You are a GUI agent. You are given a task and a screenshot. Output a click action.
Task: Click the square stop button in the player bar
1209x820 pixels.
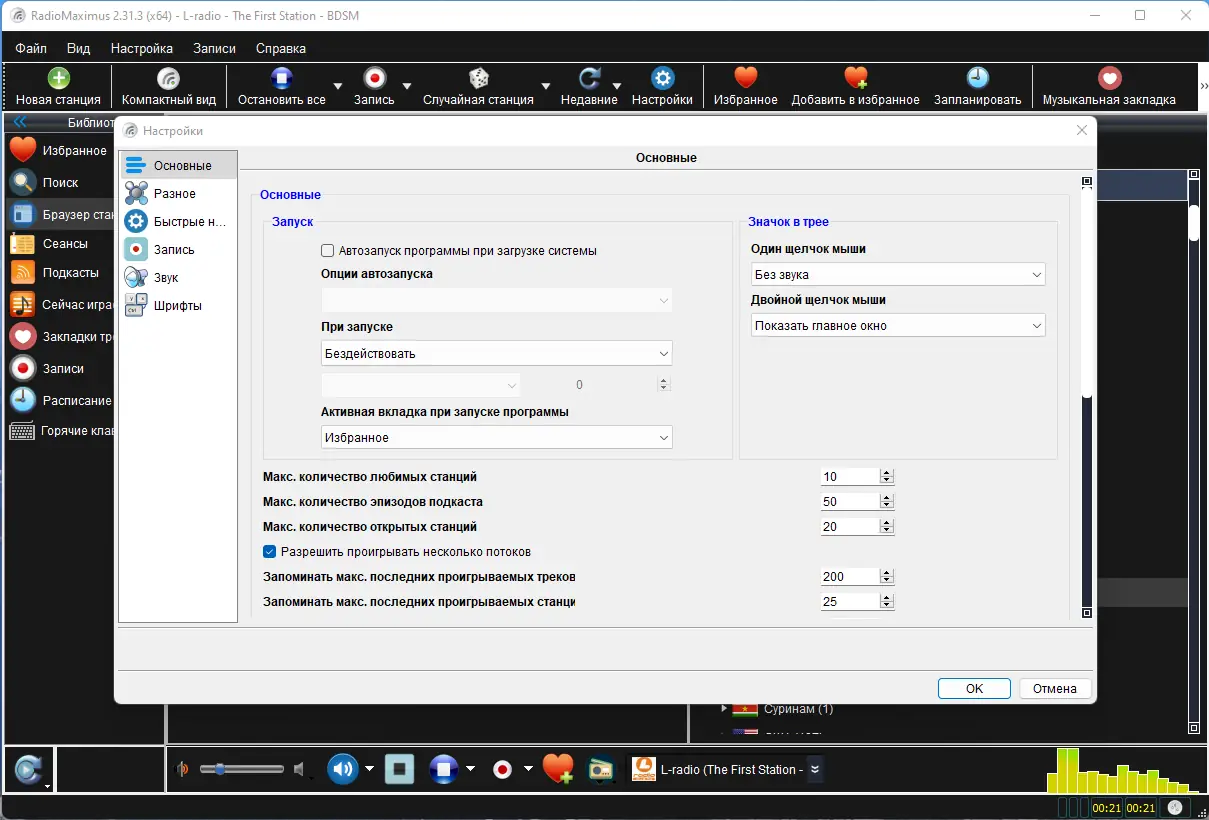pos(400,769)
